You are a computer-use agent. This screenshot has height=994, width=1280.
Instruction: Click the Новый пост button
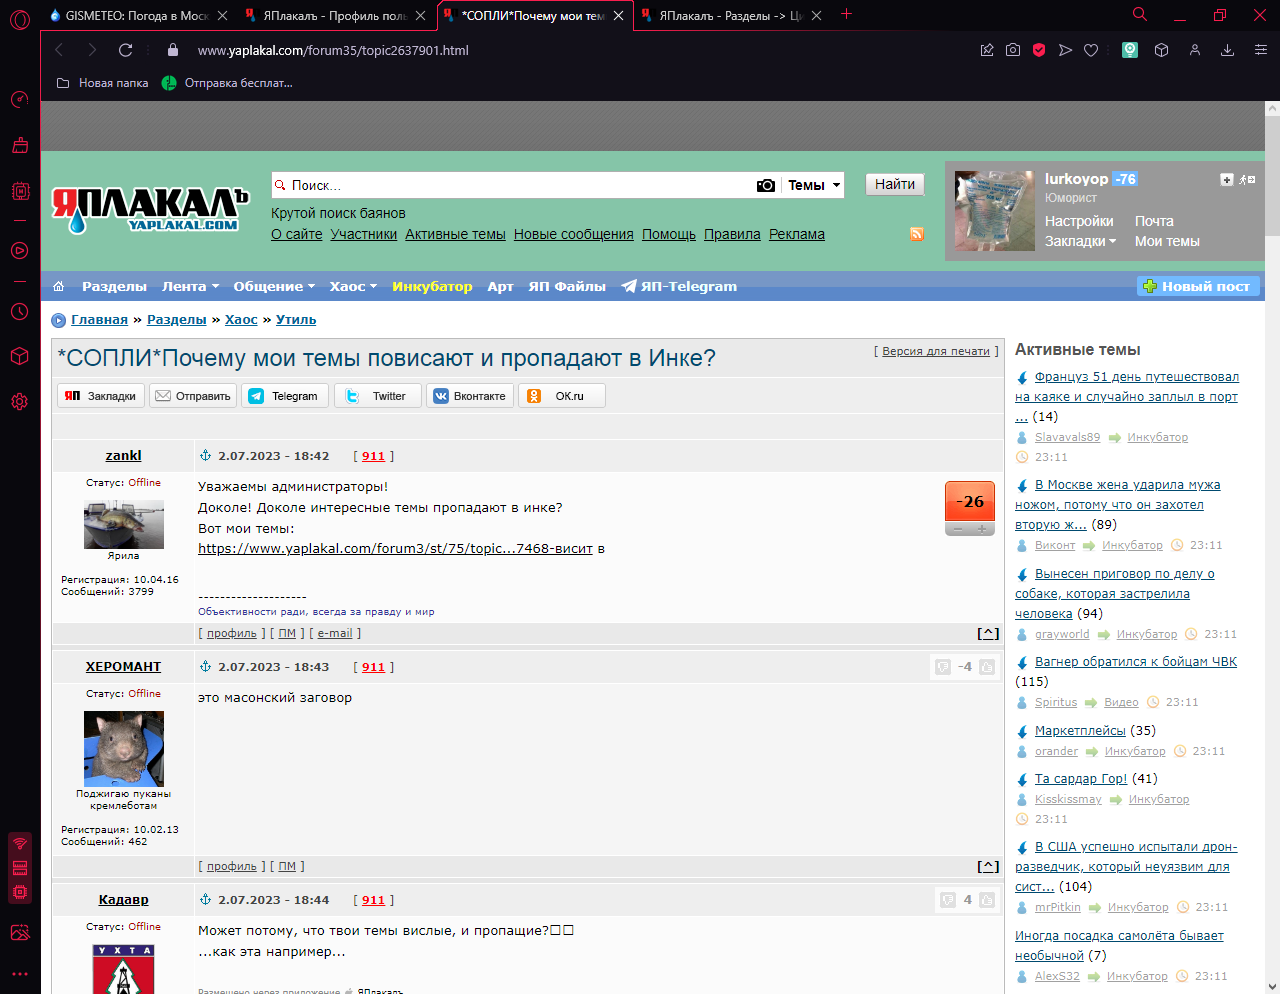coord(1198,286)
